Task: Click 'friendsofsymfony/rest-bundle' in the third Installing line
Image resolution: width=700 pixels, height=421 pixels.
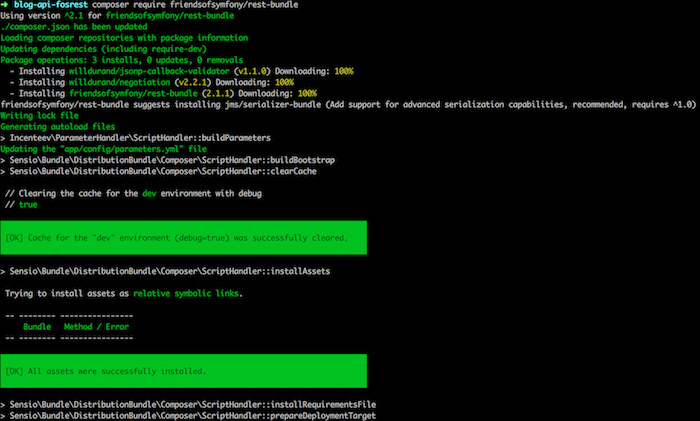Action: (x=133, y=94)
